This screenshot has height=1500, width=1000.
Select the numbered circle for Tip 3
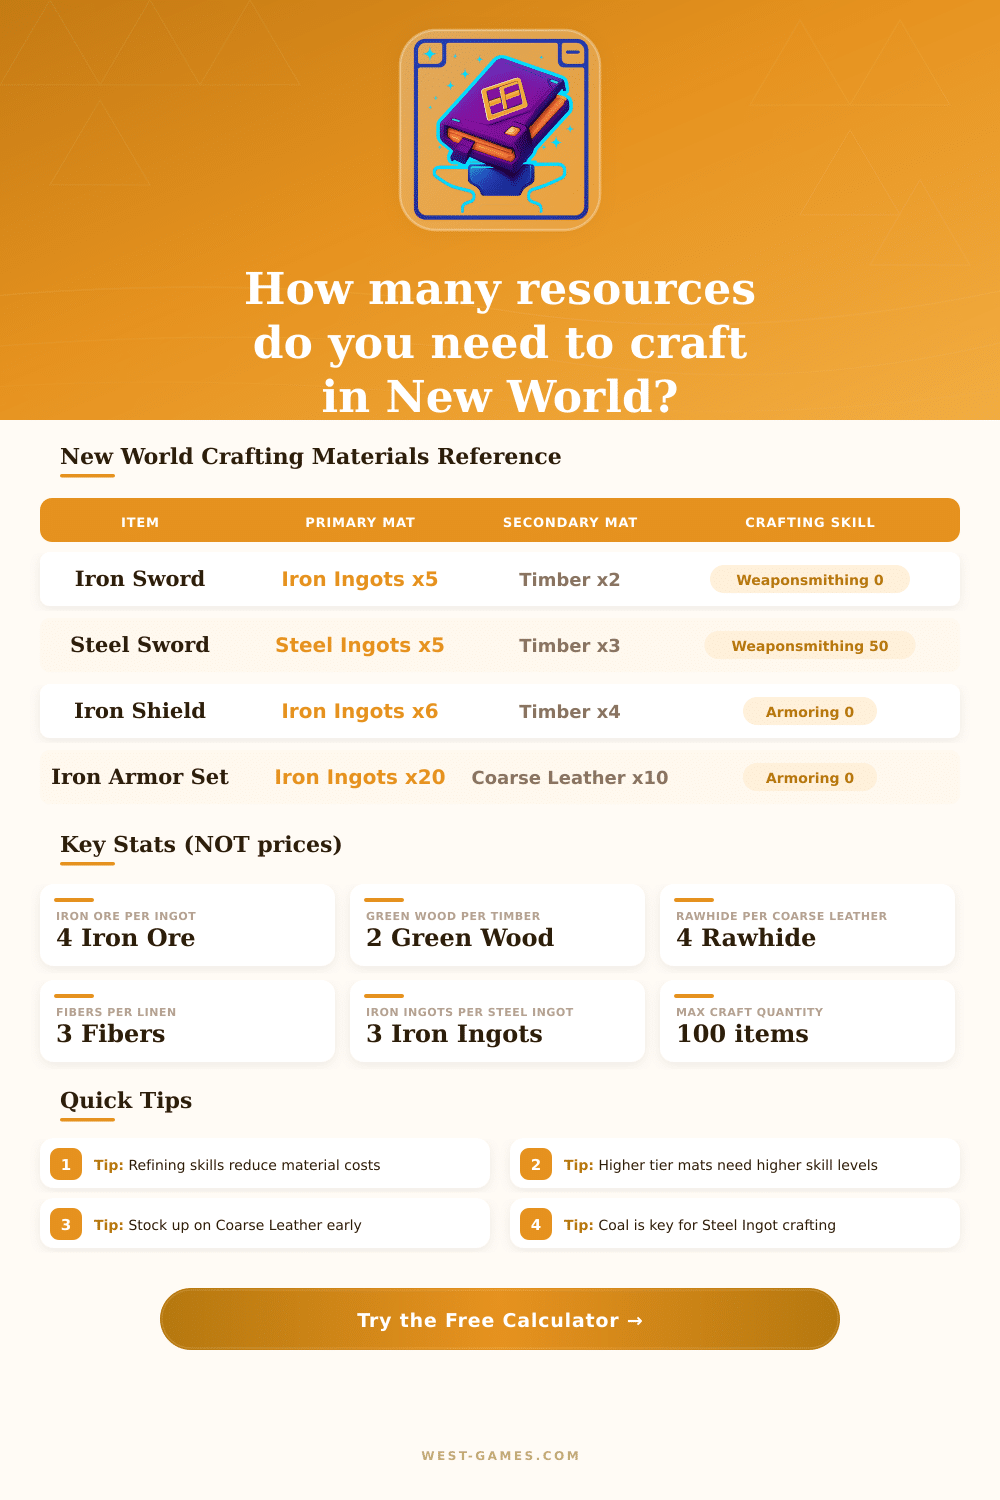66,1224
